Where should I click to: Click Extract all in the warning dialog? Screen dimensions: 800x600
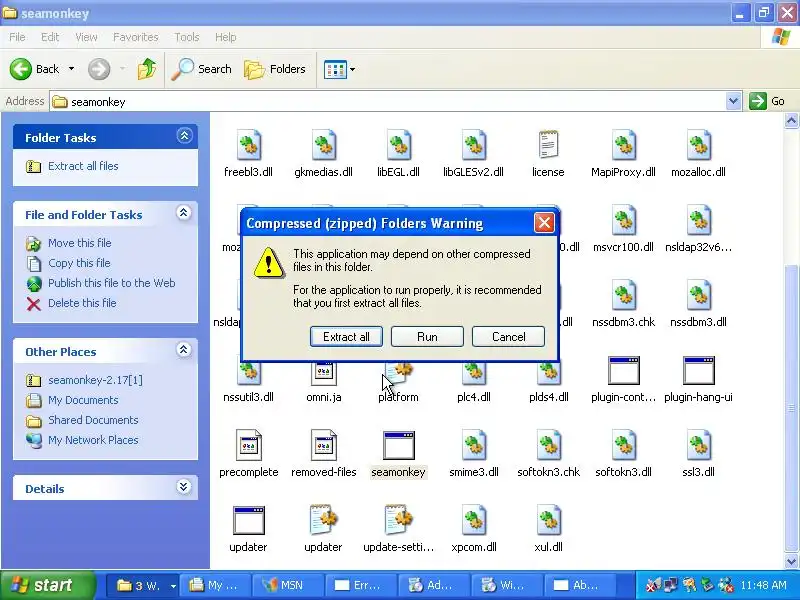click(x=346, y=337)
